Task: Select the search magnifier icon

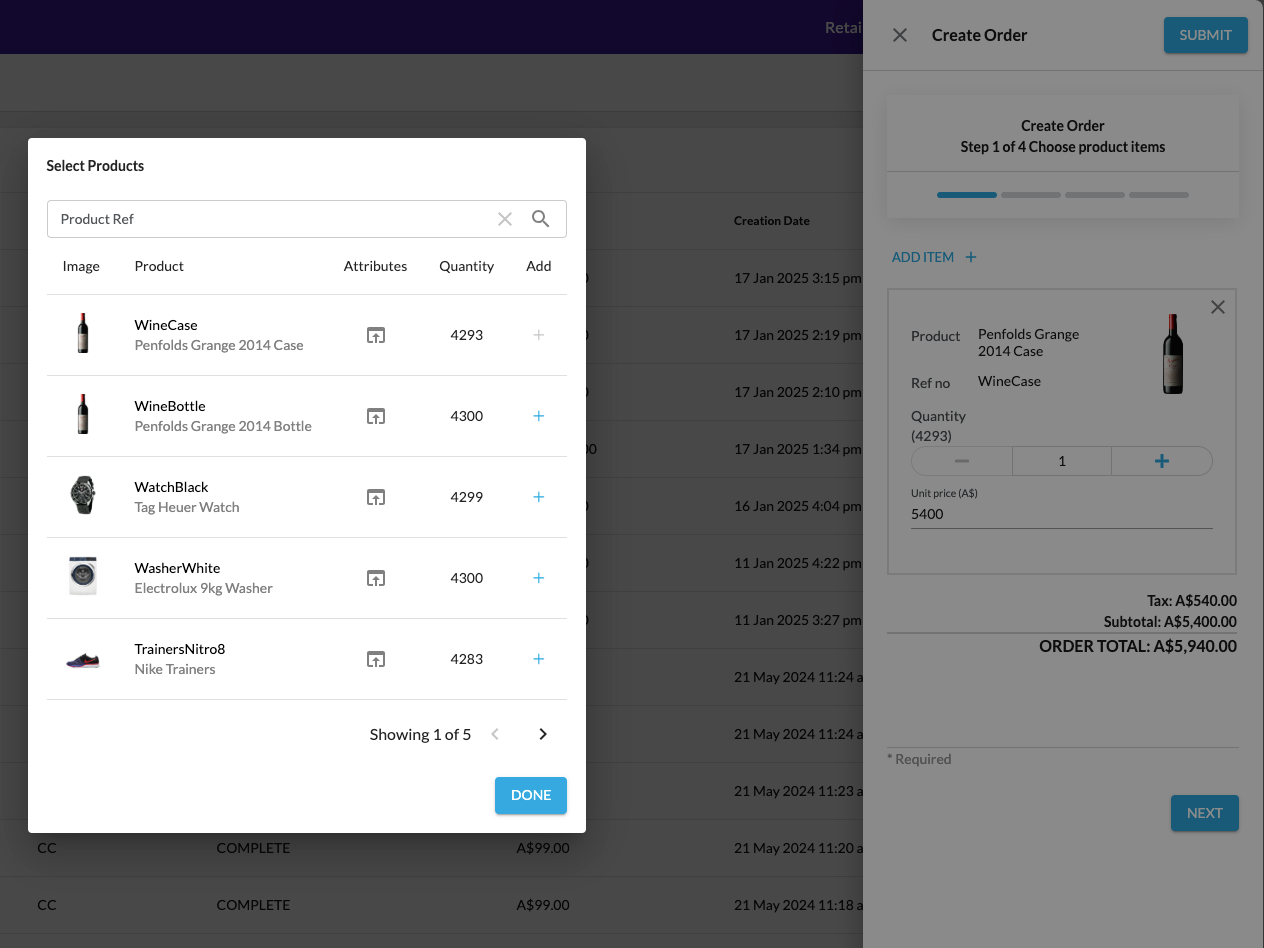Action: 541,218
